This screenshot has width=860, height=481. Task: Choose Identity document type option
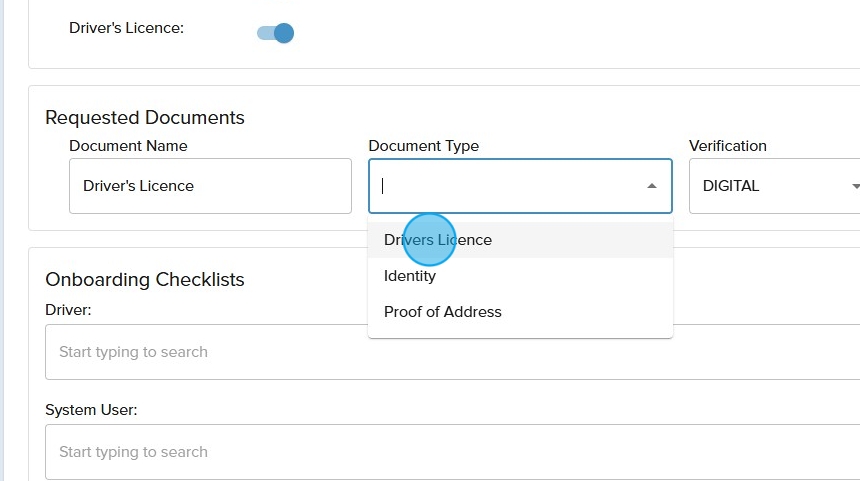[410, 276]
